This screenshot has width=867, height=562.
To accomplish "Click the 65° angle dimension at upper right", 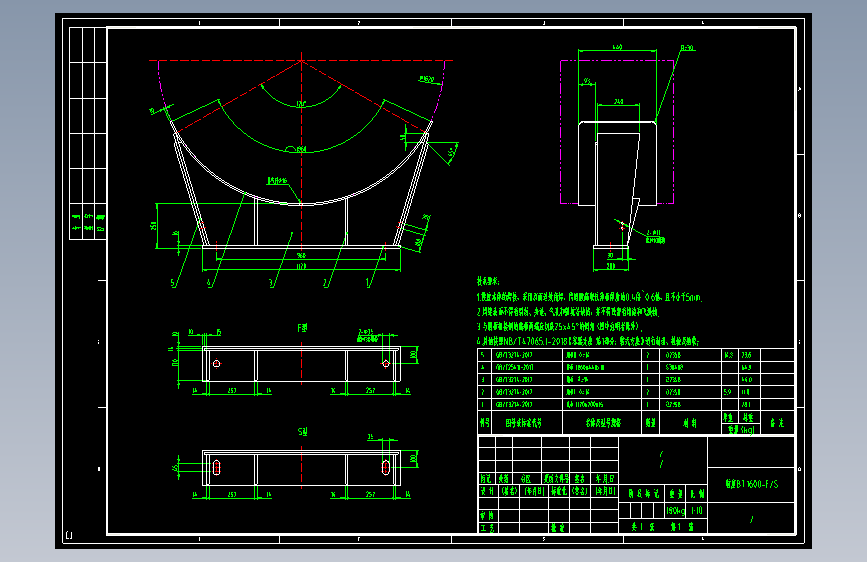I will pyautogui.click(x=452, y=151).
